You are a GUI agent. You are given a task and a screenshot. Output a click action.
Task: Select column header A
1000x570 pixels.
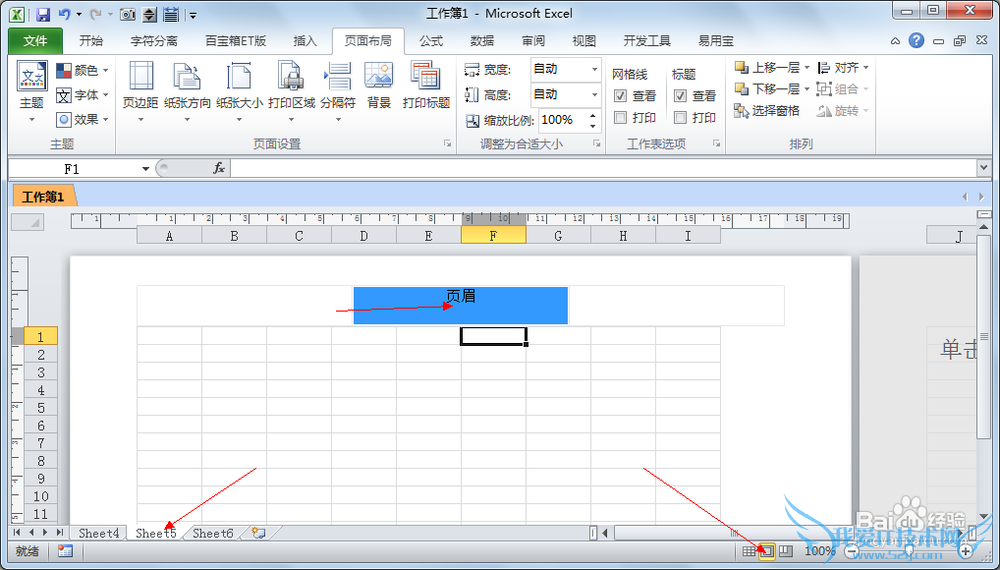pyautogui.click(x=169, y=236)
